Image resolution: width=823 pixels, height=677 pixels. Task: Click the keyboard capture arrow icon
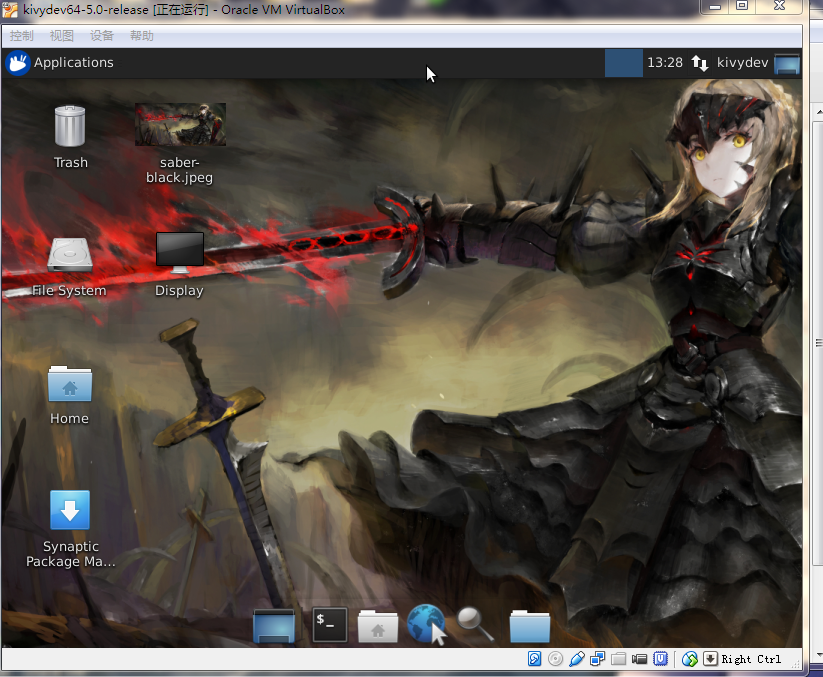(710, 659)
